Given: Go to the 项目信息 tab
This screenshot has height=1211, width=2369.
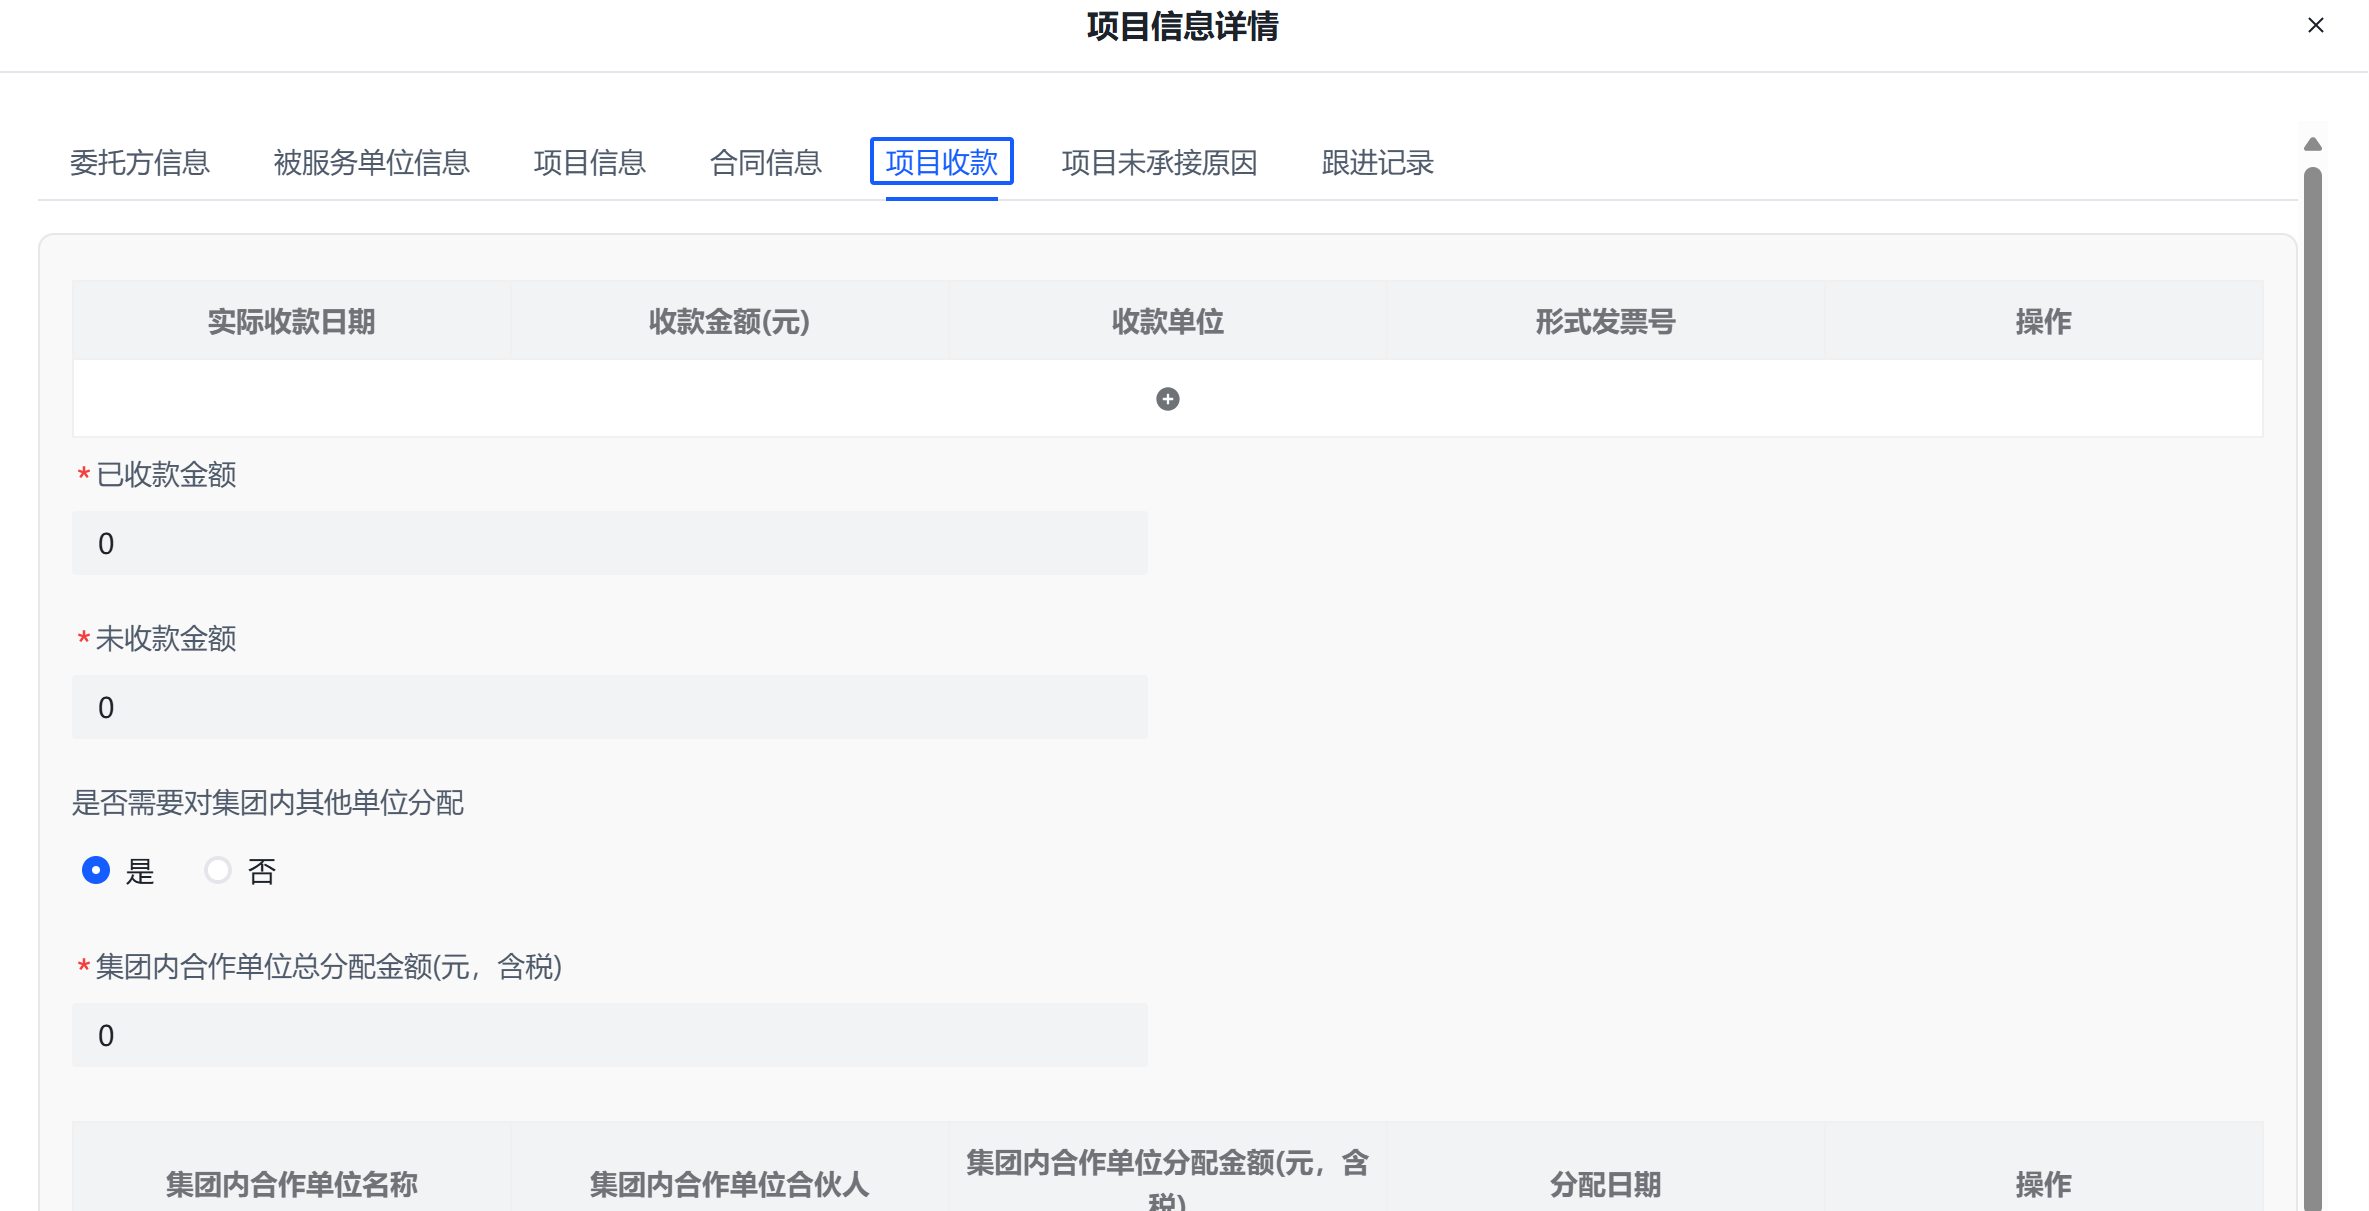Looking at the screenshot, I should point(589,162).
